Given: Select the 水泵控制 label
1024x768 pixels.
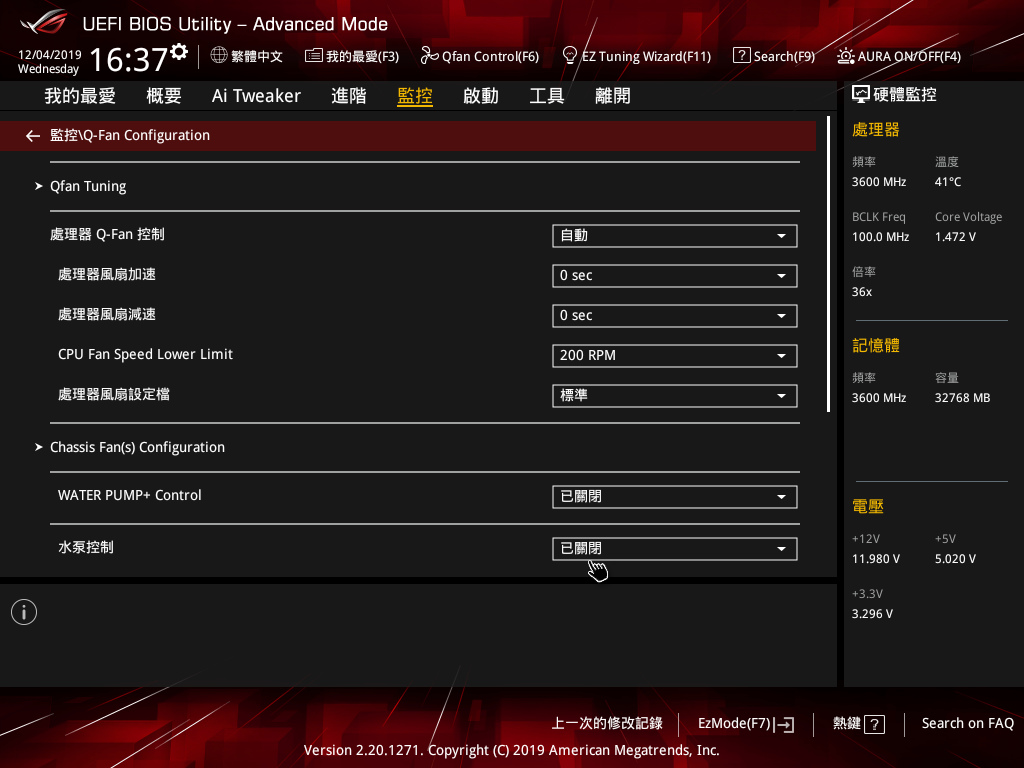Looking at the screenshot, I should pos(86,547).
